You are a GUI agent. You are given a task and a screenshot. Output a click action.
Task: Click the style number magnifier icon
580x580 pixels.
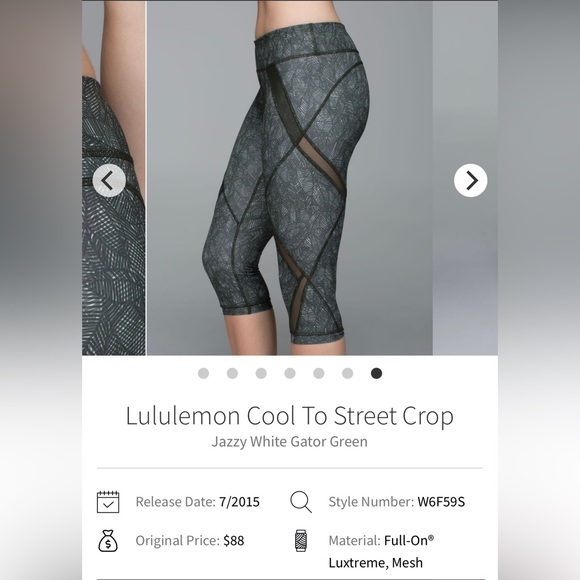[x=301, y=502]
